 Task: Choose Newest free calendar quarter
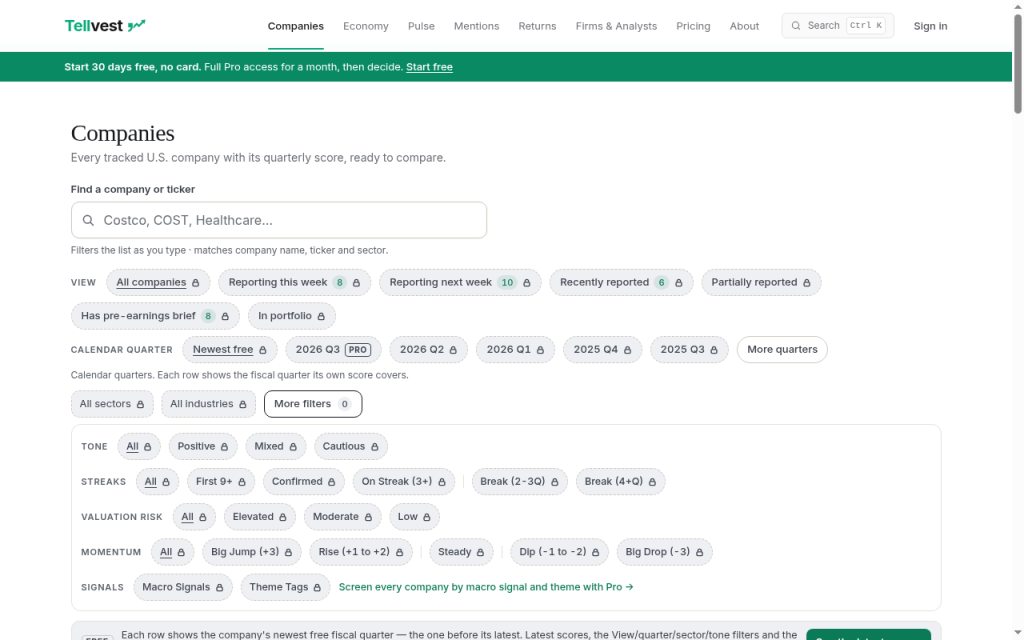point(230,349)
